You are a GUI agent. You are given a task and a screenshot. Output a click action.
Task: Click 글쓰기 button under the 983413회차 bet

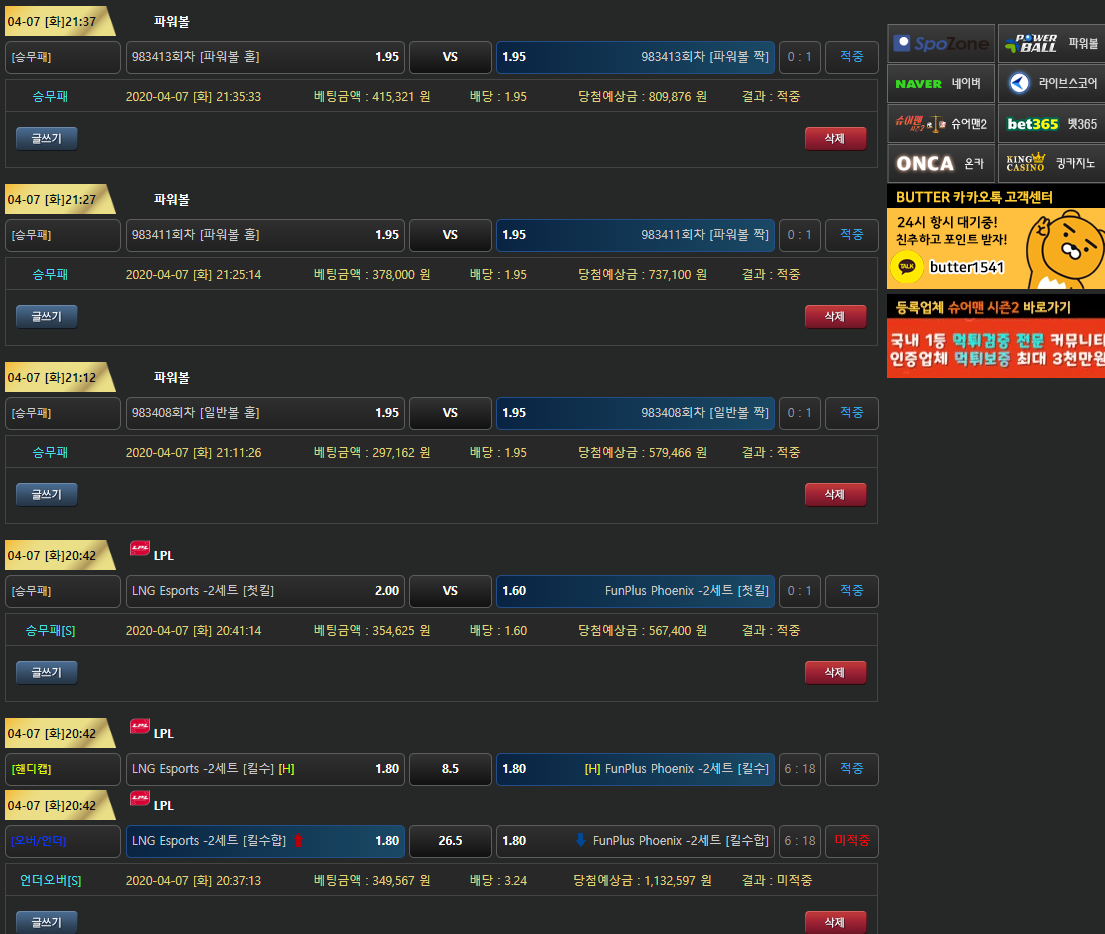[x=46, y=139]
